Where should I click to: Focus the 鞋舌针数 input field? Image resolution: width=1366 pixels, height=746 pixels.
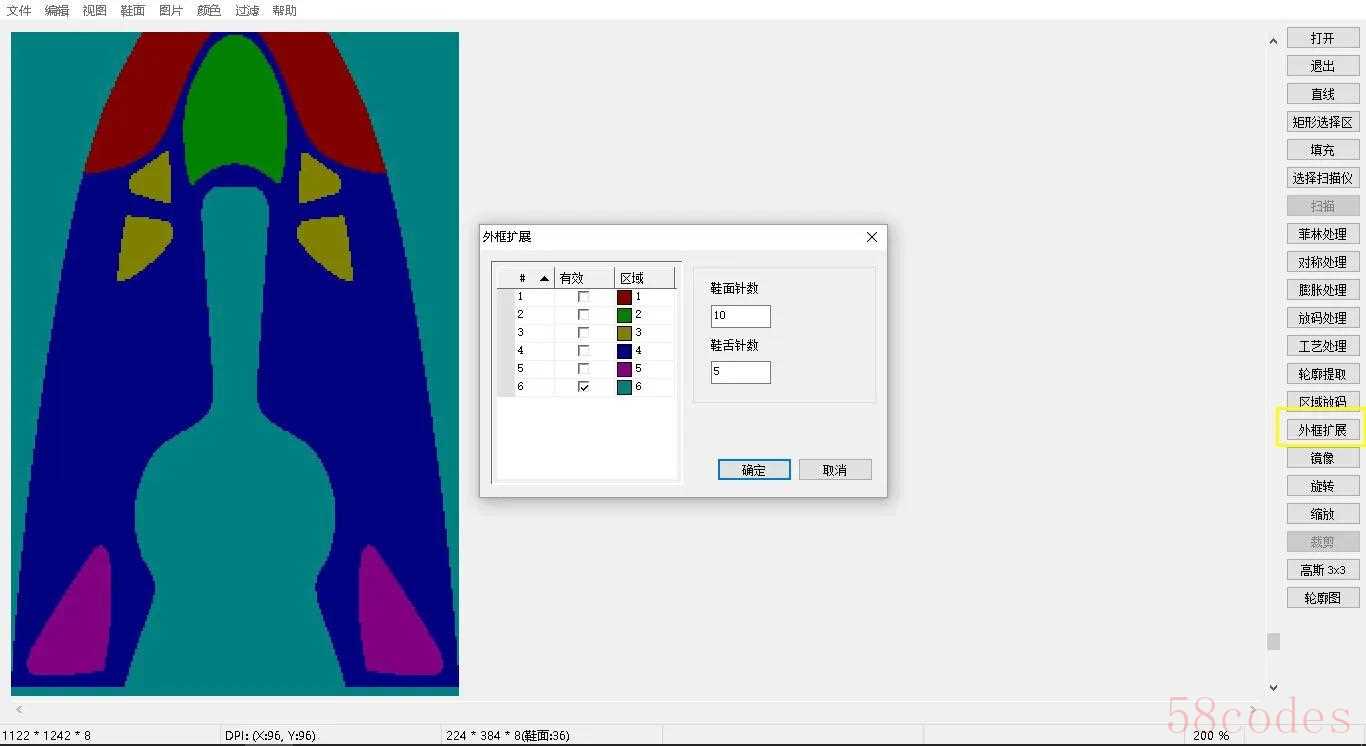pyautogui.click(x=740, y=372)
